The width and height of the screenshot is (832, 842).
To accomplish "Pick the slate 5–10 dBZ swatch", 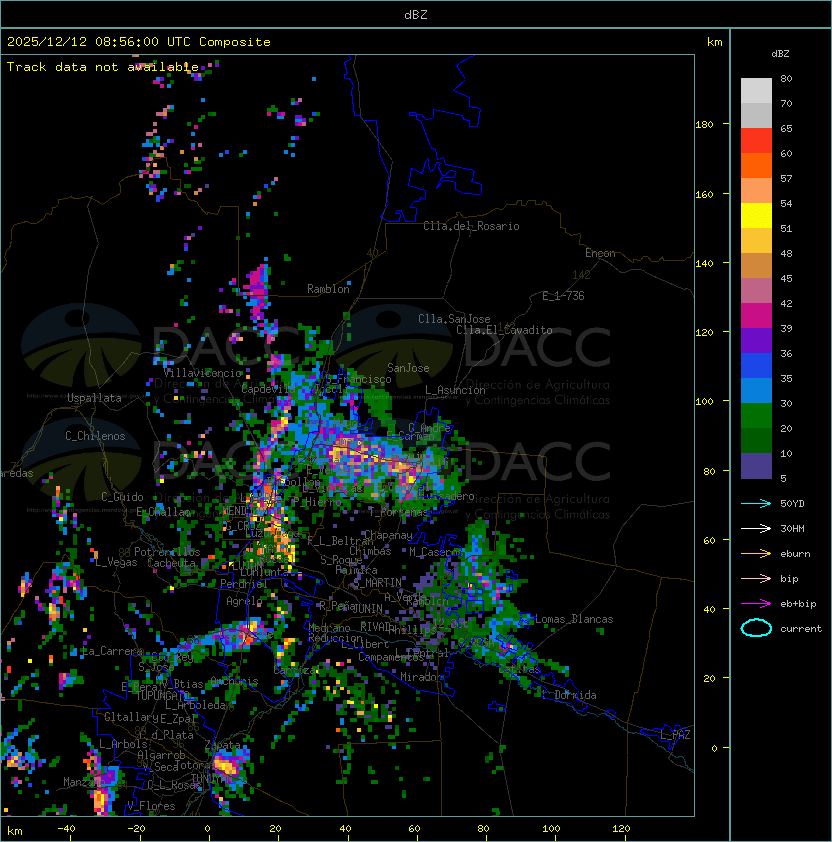I will [756, 466].
